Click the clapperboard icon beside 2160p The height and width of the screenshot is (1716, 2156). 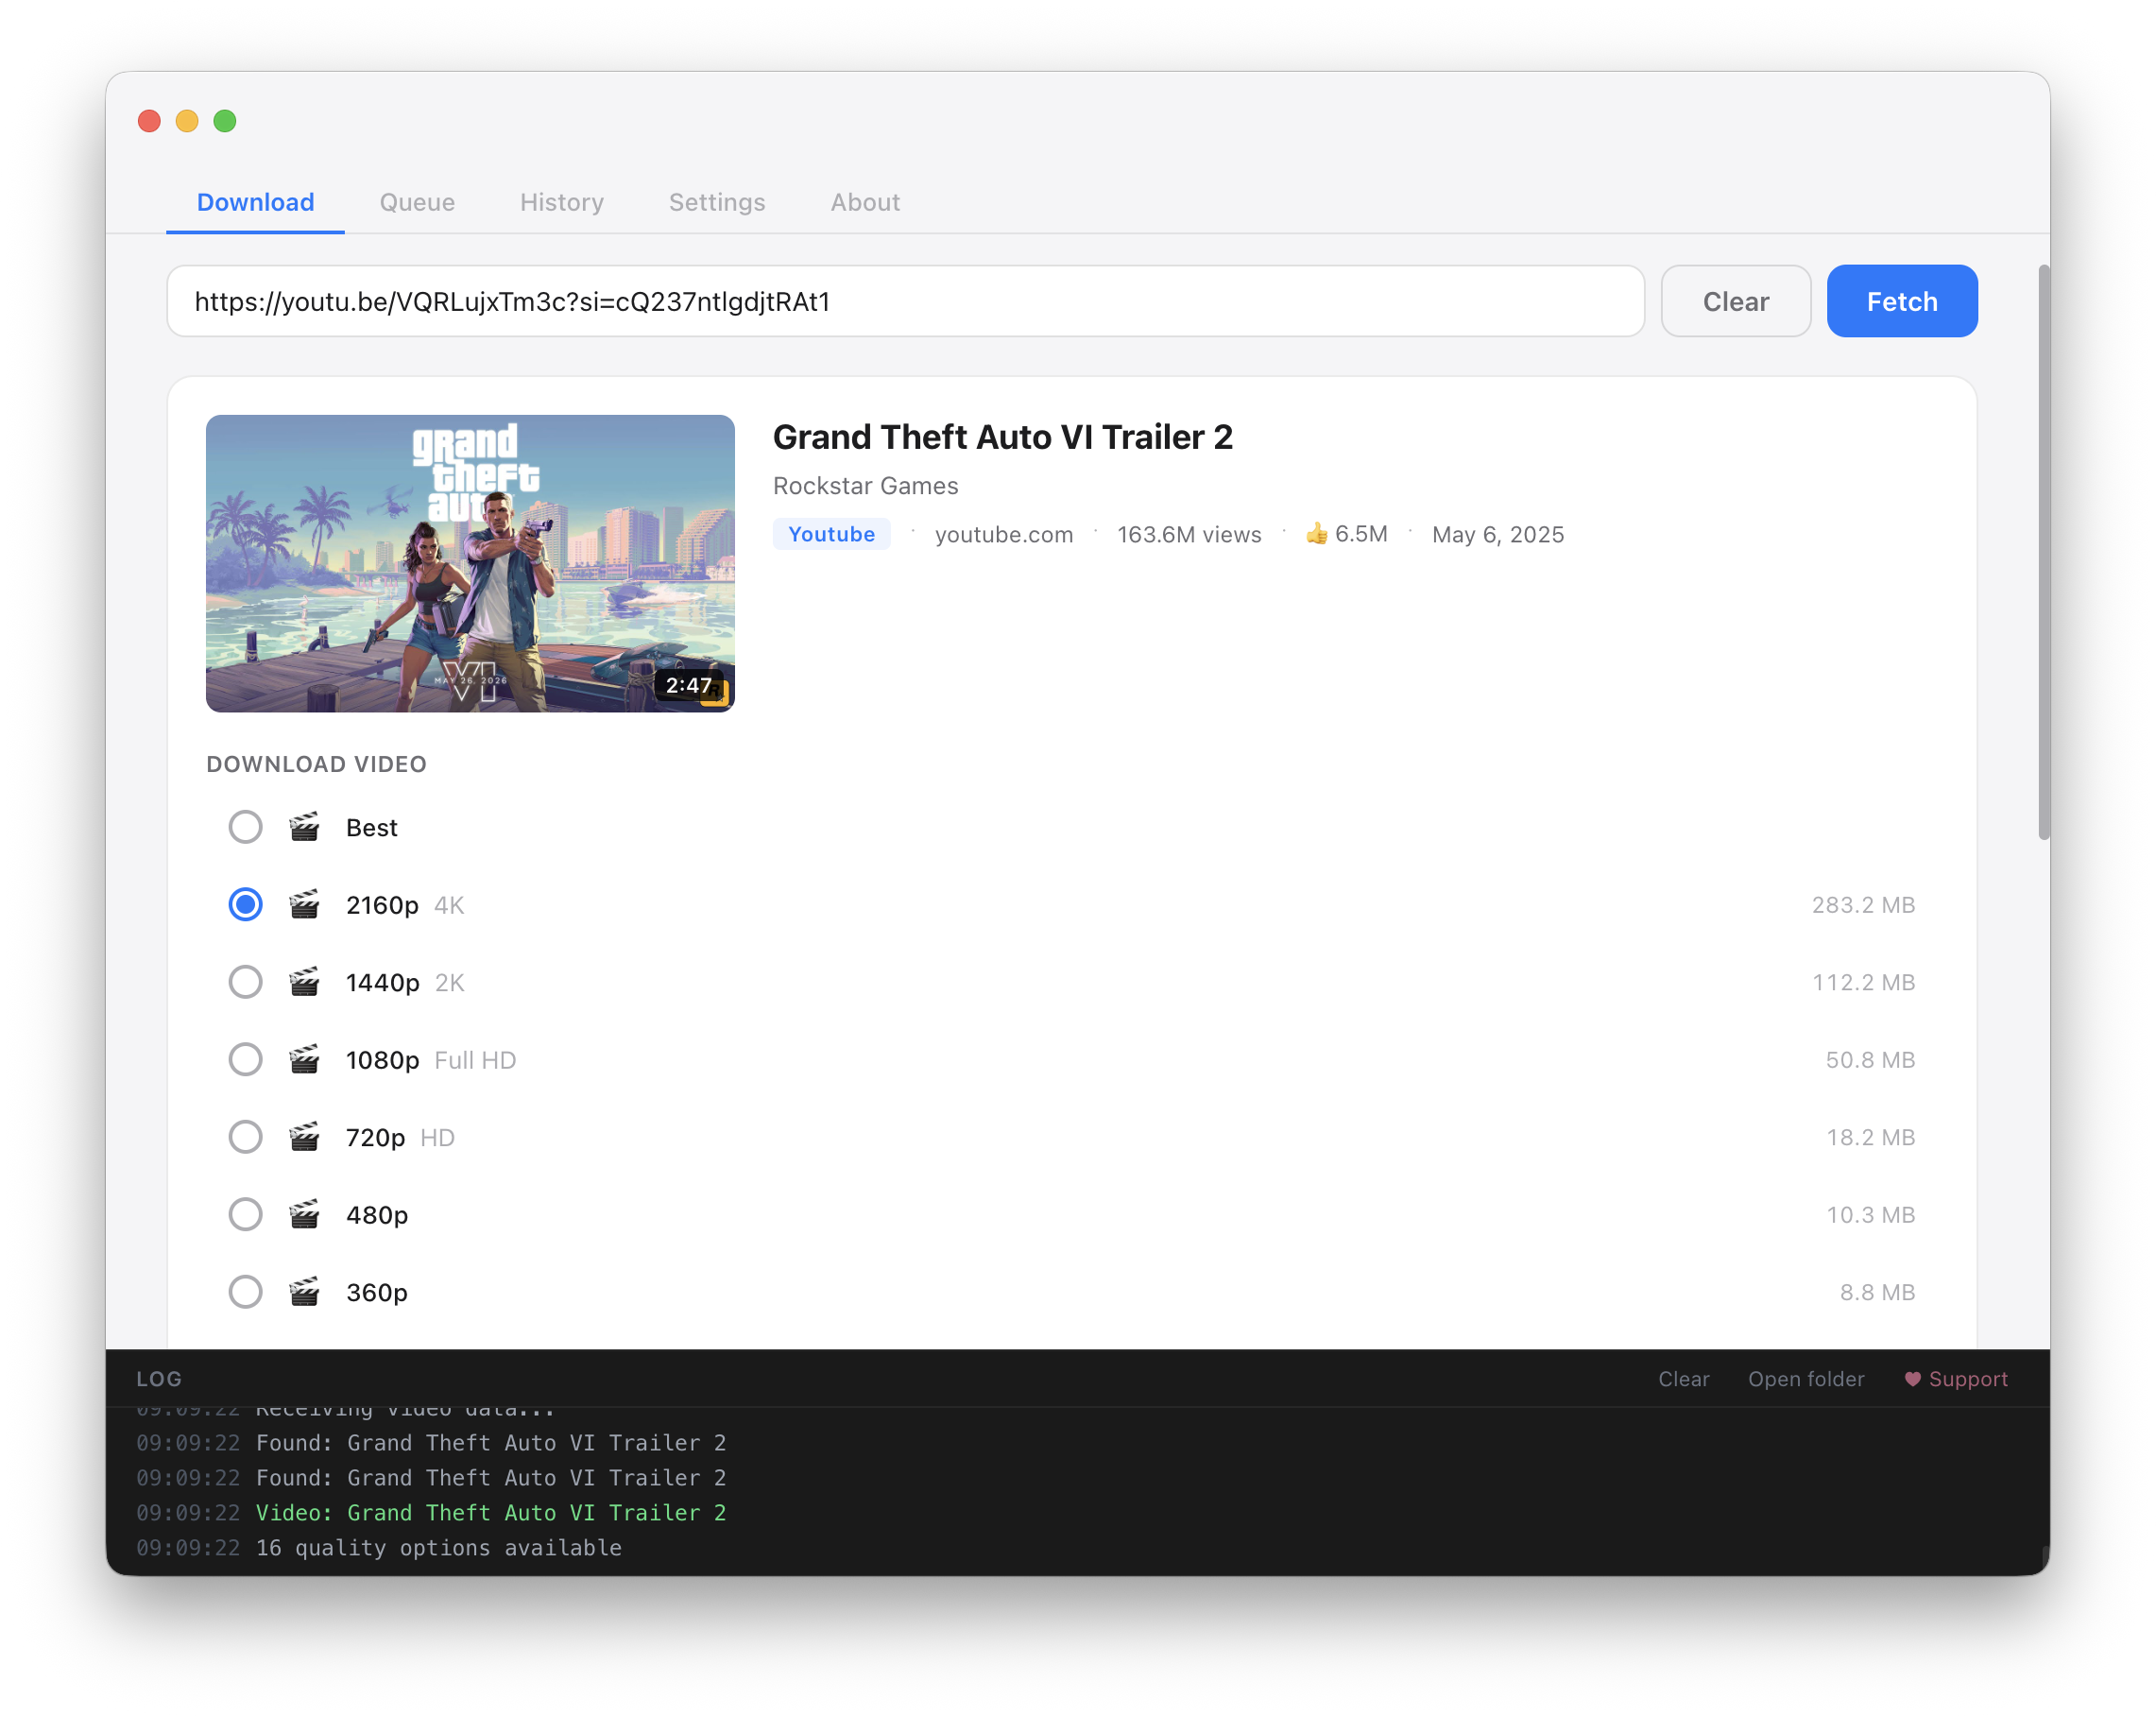point(304,904)
